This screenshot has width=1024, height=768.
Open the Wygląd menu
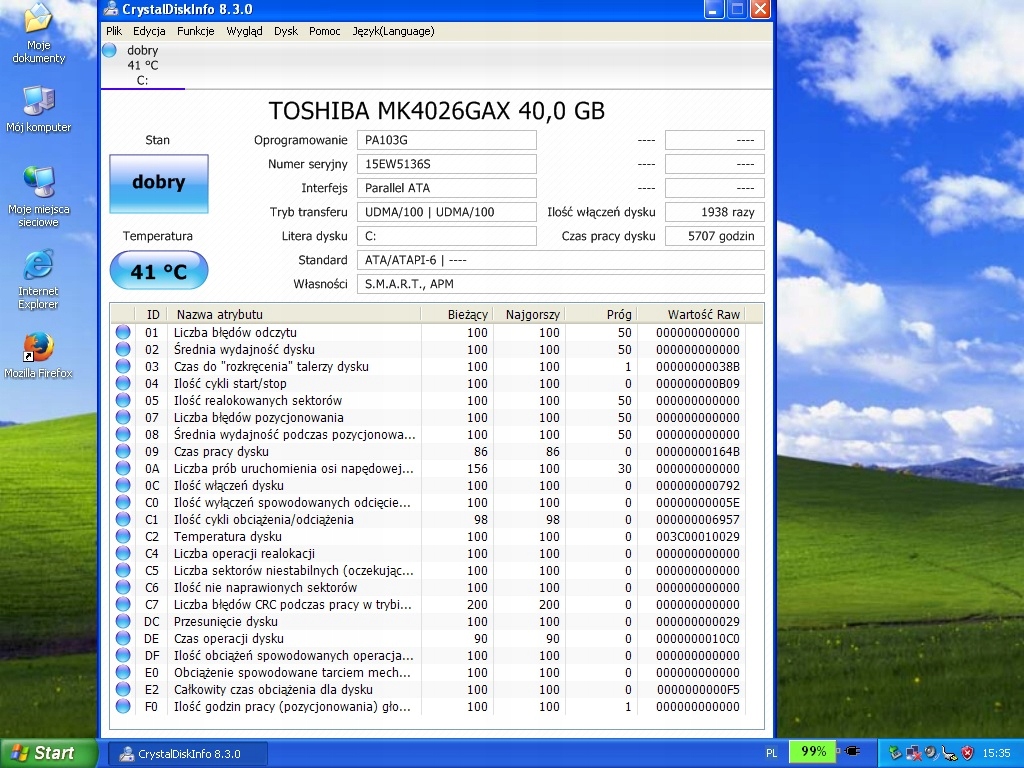pos(244,31)
